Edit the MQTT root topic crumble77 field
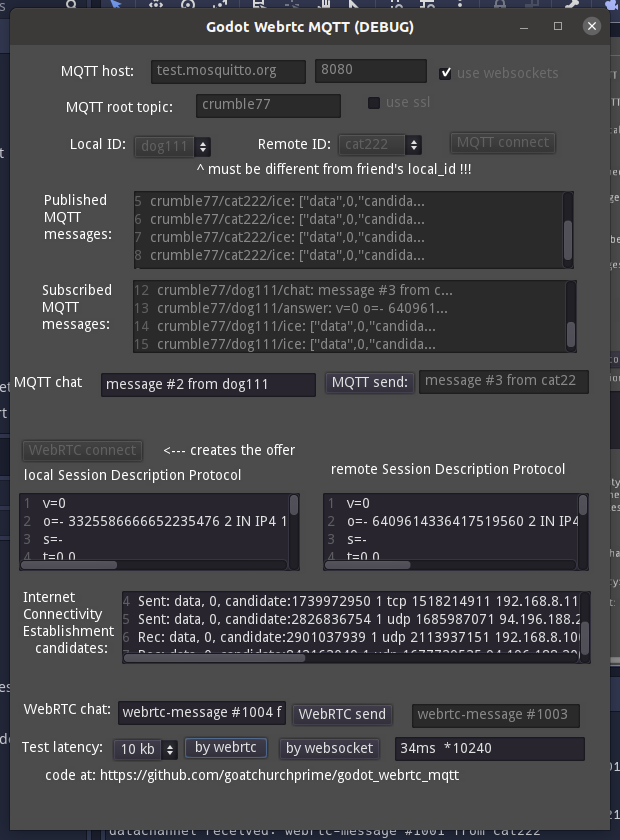The width and height of the screenshot is (620, 840). (268, 106)
